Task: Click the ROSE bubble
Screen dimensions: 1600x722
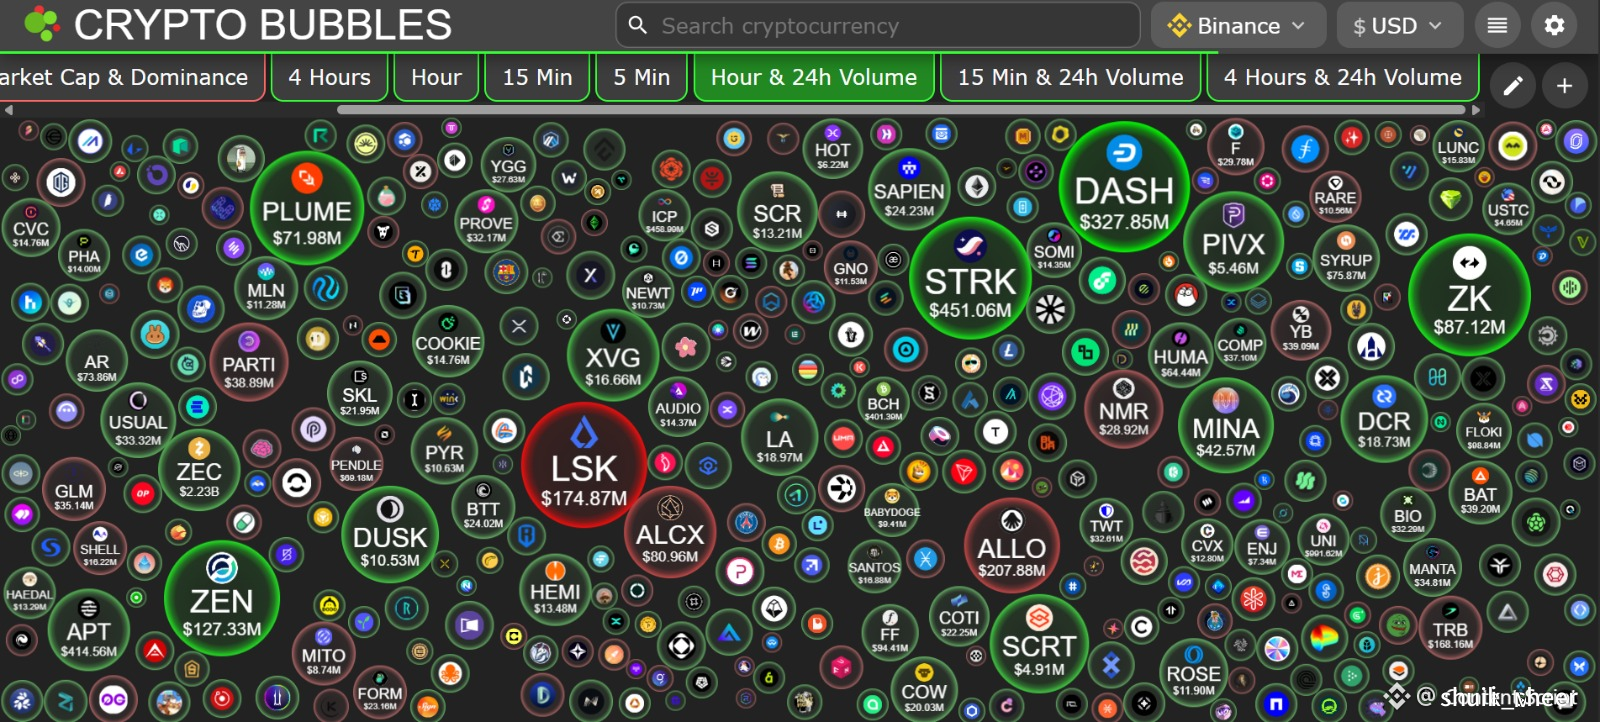Action: point(1193,672)
